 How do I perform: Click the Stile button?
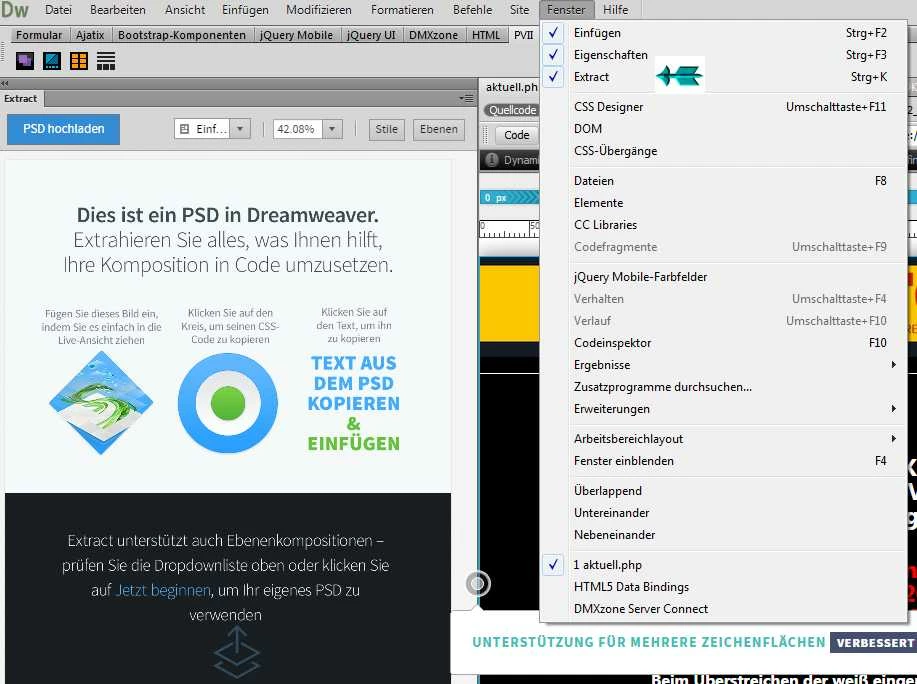coord(386,129)
